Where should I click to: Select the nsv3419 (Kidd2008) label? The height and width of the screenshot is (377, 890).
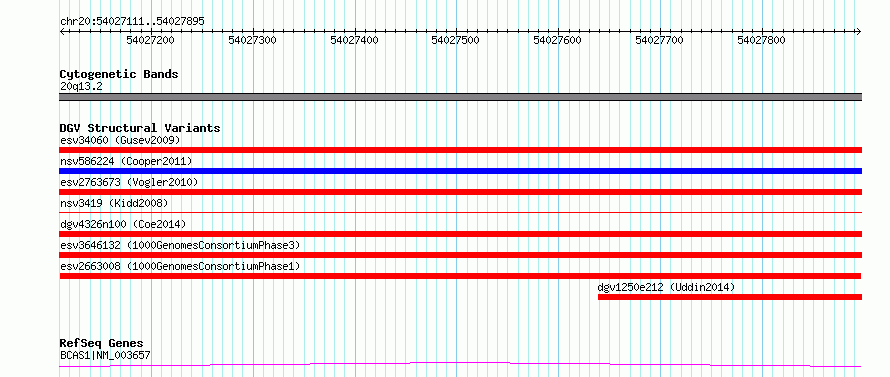pyautogui.click(x=114, y=203)
